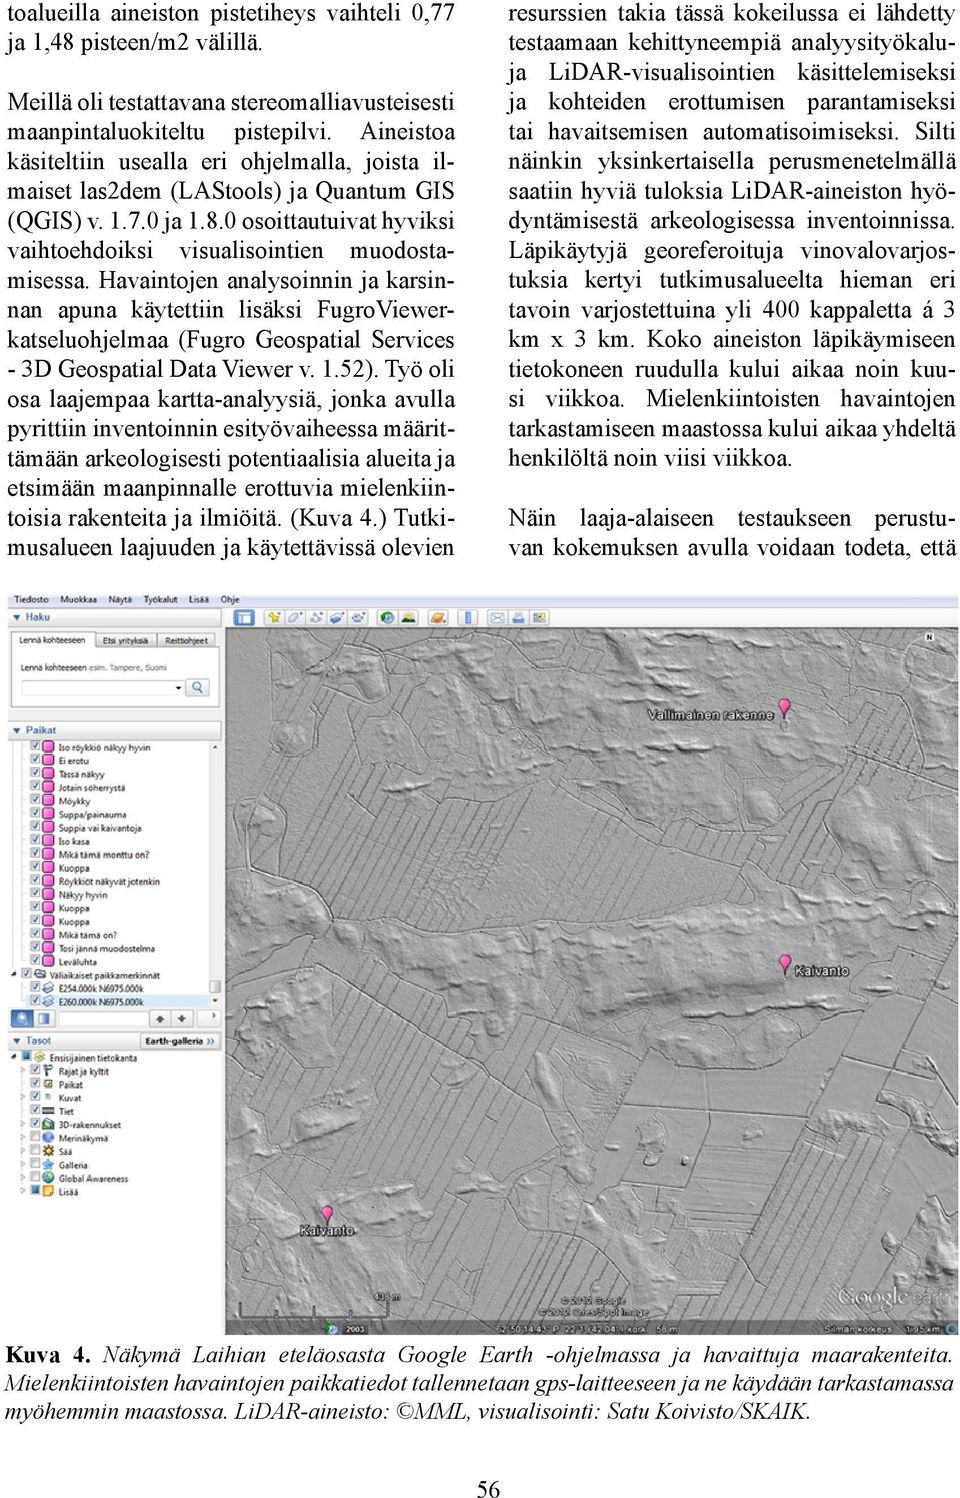
Task: Switch to the Reittiohjeet tab
Action: pyautogui.click(x=187, y=640)
